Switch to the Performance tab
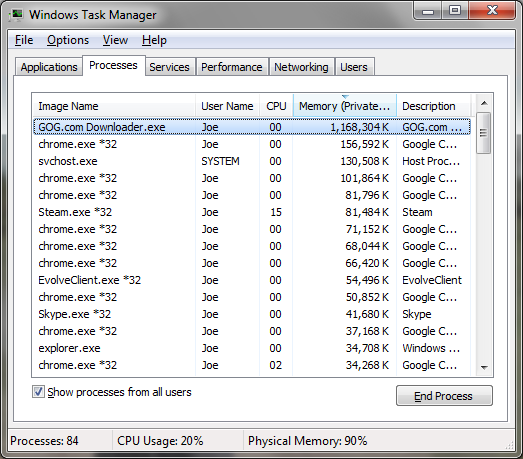This screenshot has height=459, width=523. [232, 67]
